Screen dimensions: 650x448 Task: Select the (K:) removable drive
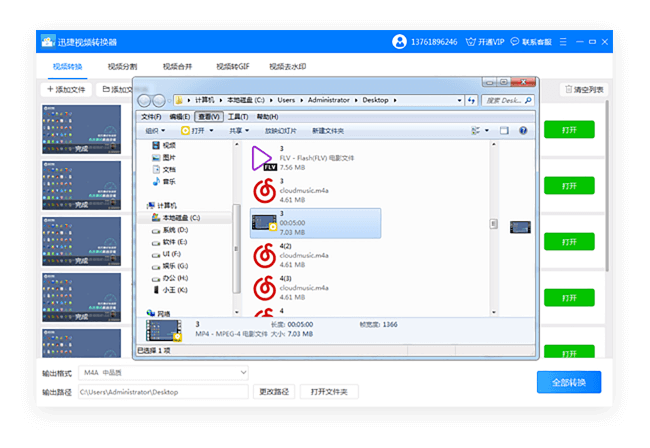click(170, 290)
